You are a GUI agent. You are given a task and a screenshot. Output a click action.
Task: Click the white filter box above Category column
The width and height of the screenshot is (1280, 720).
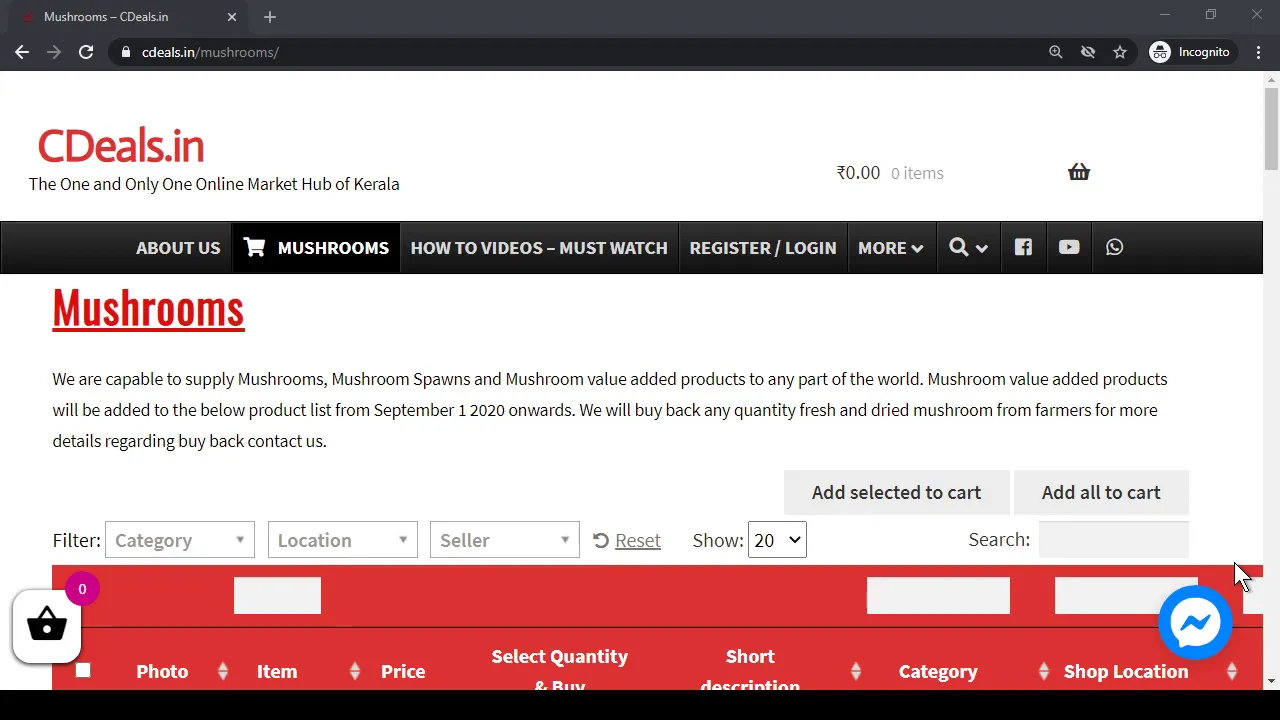(938, 596)
